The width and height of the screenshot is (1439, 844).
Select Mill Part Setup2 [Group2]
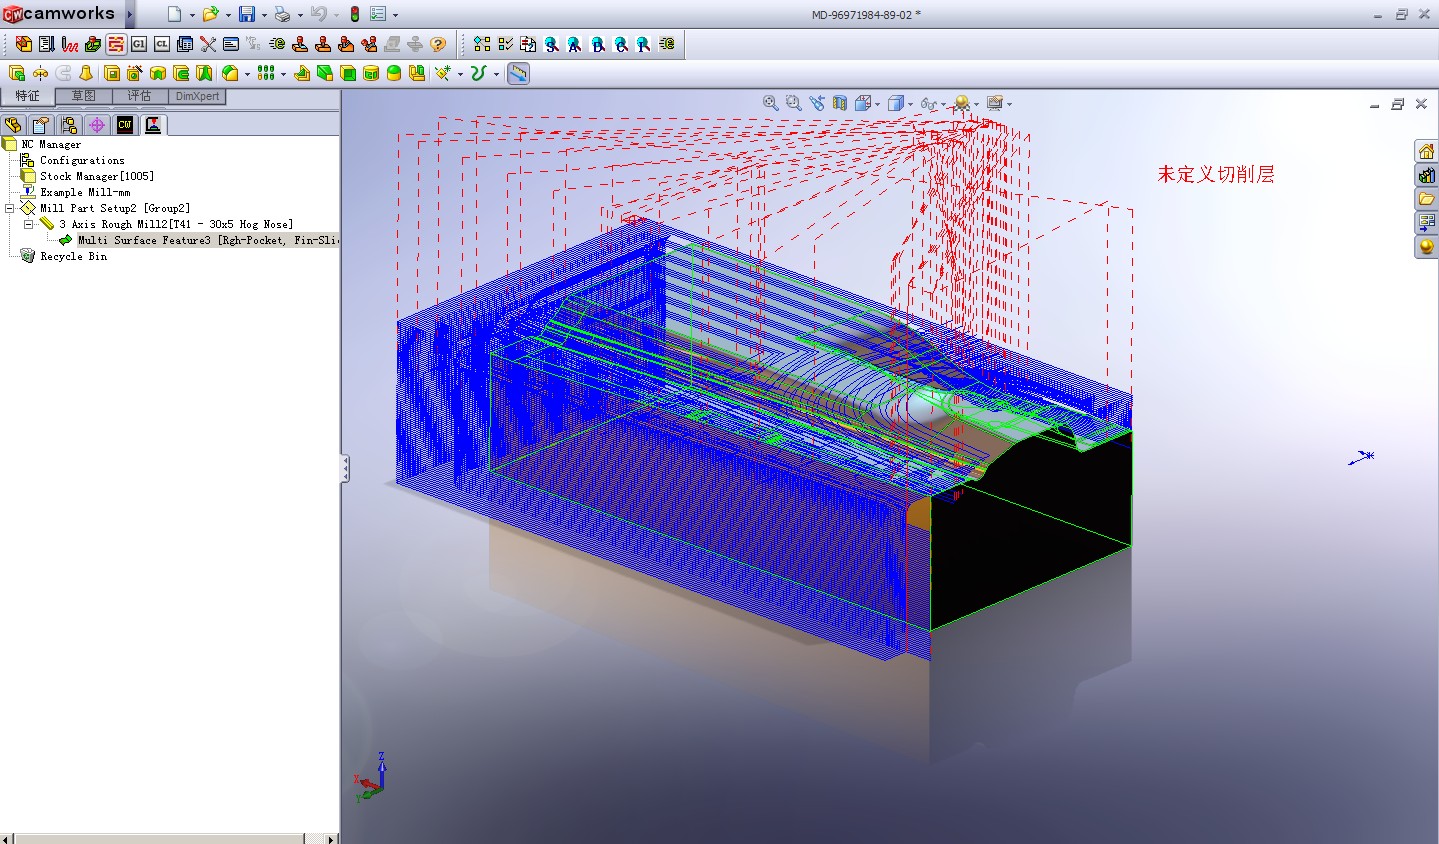click(115, 208)
